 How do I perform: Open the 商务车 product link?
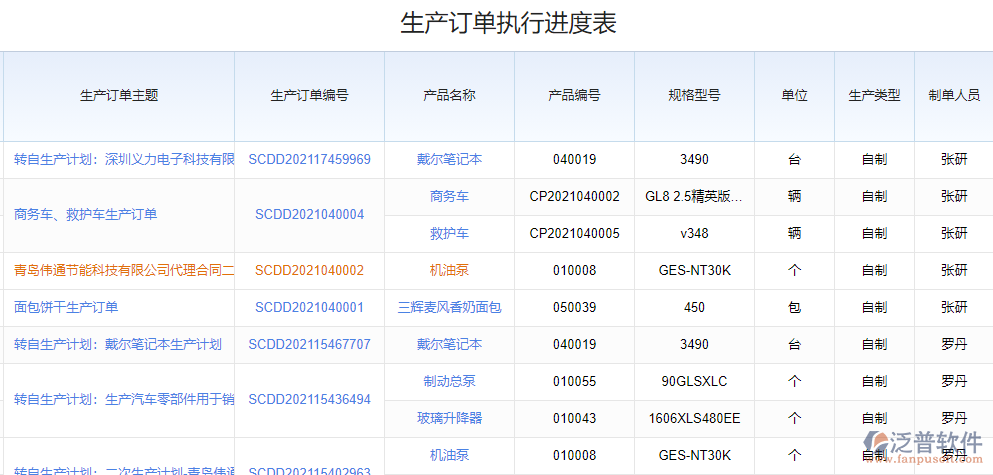point(449,196)
